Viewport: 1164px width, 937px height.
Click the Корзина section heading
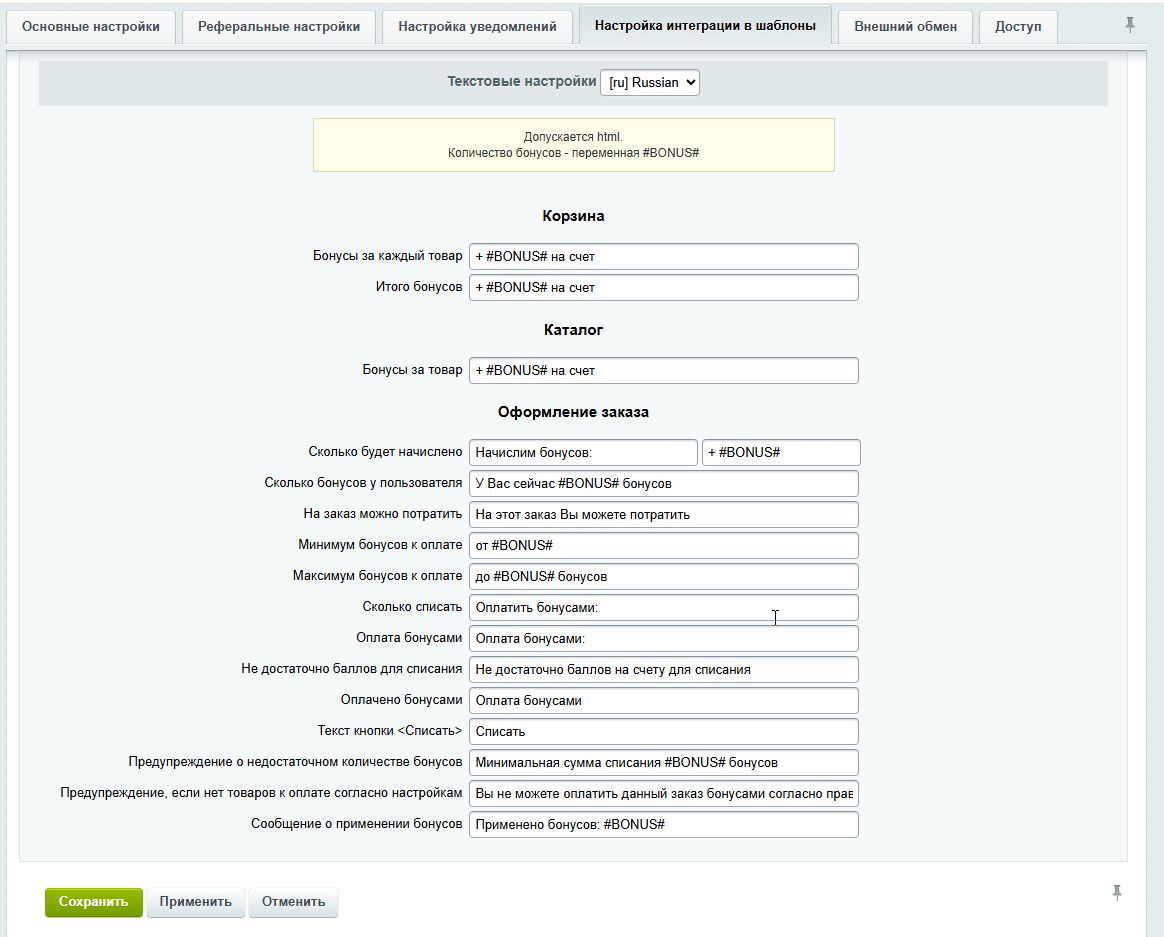point(573,216)
